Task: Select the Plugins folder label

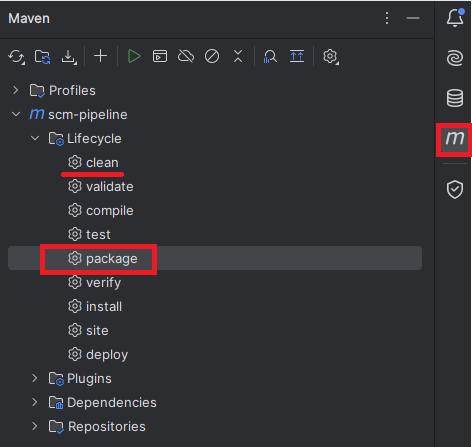Action: [x=89, y=379]
